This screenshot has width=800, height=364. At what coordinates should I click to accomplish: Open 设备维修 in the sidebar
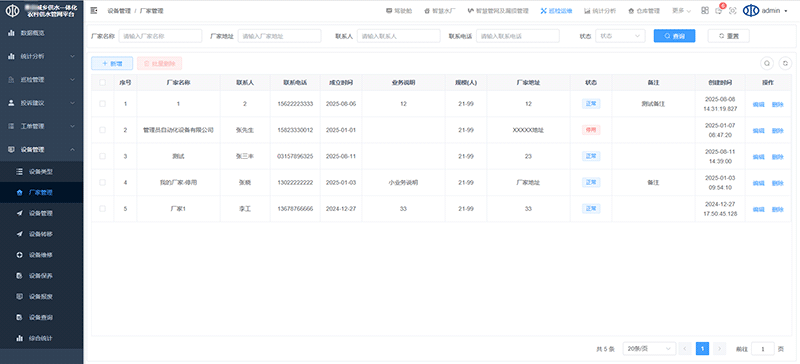pyautogui.click(x=41, y=255)
